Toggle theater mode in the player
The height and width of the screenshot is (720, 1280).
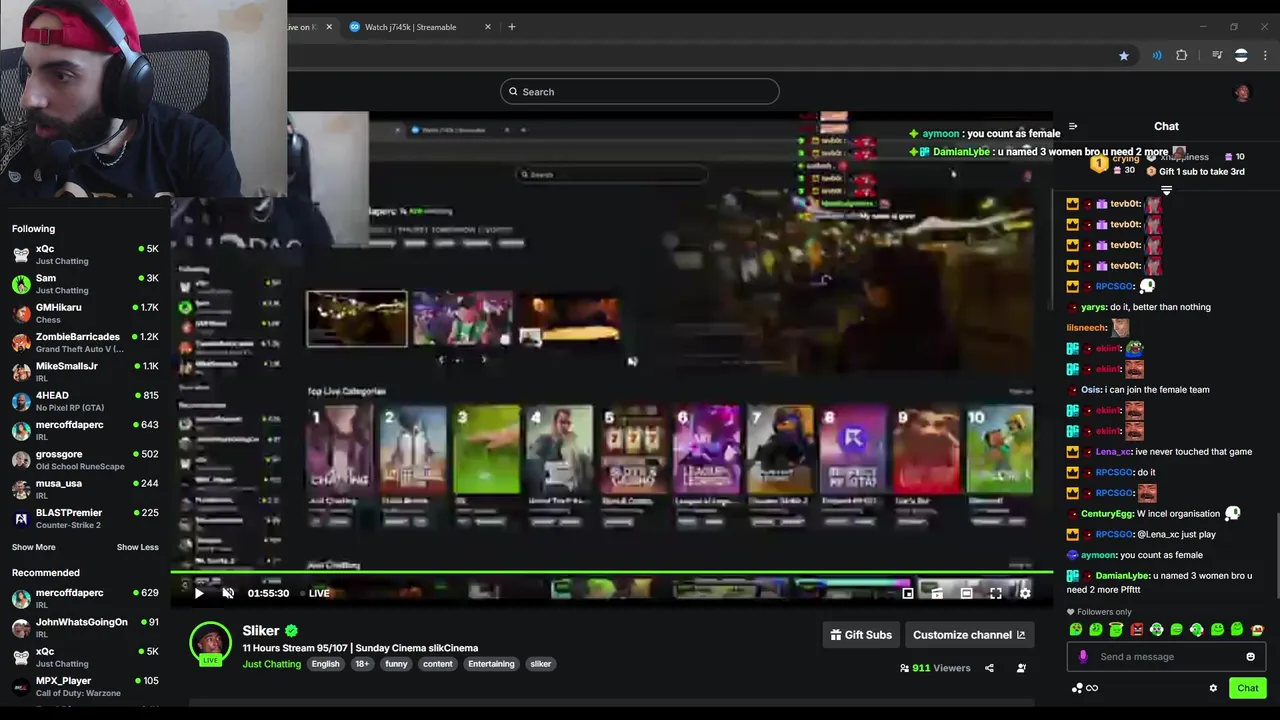[966, 593]
